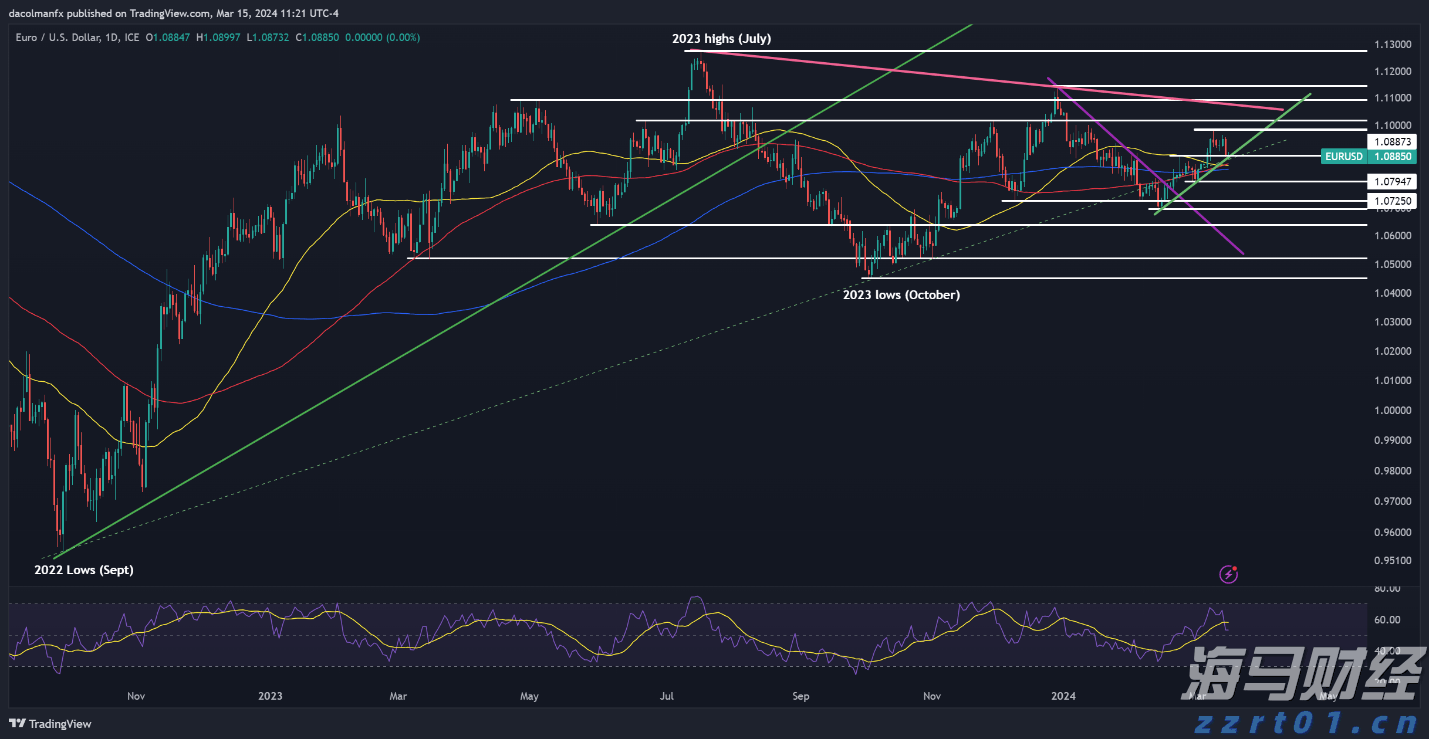Viewport: 1429px width, 739px height.
Task: Select the Euro / U.S. Dollar symbol title
Action: pos(61,37)
